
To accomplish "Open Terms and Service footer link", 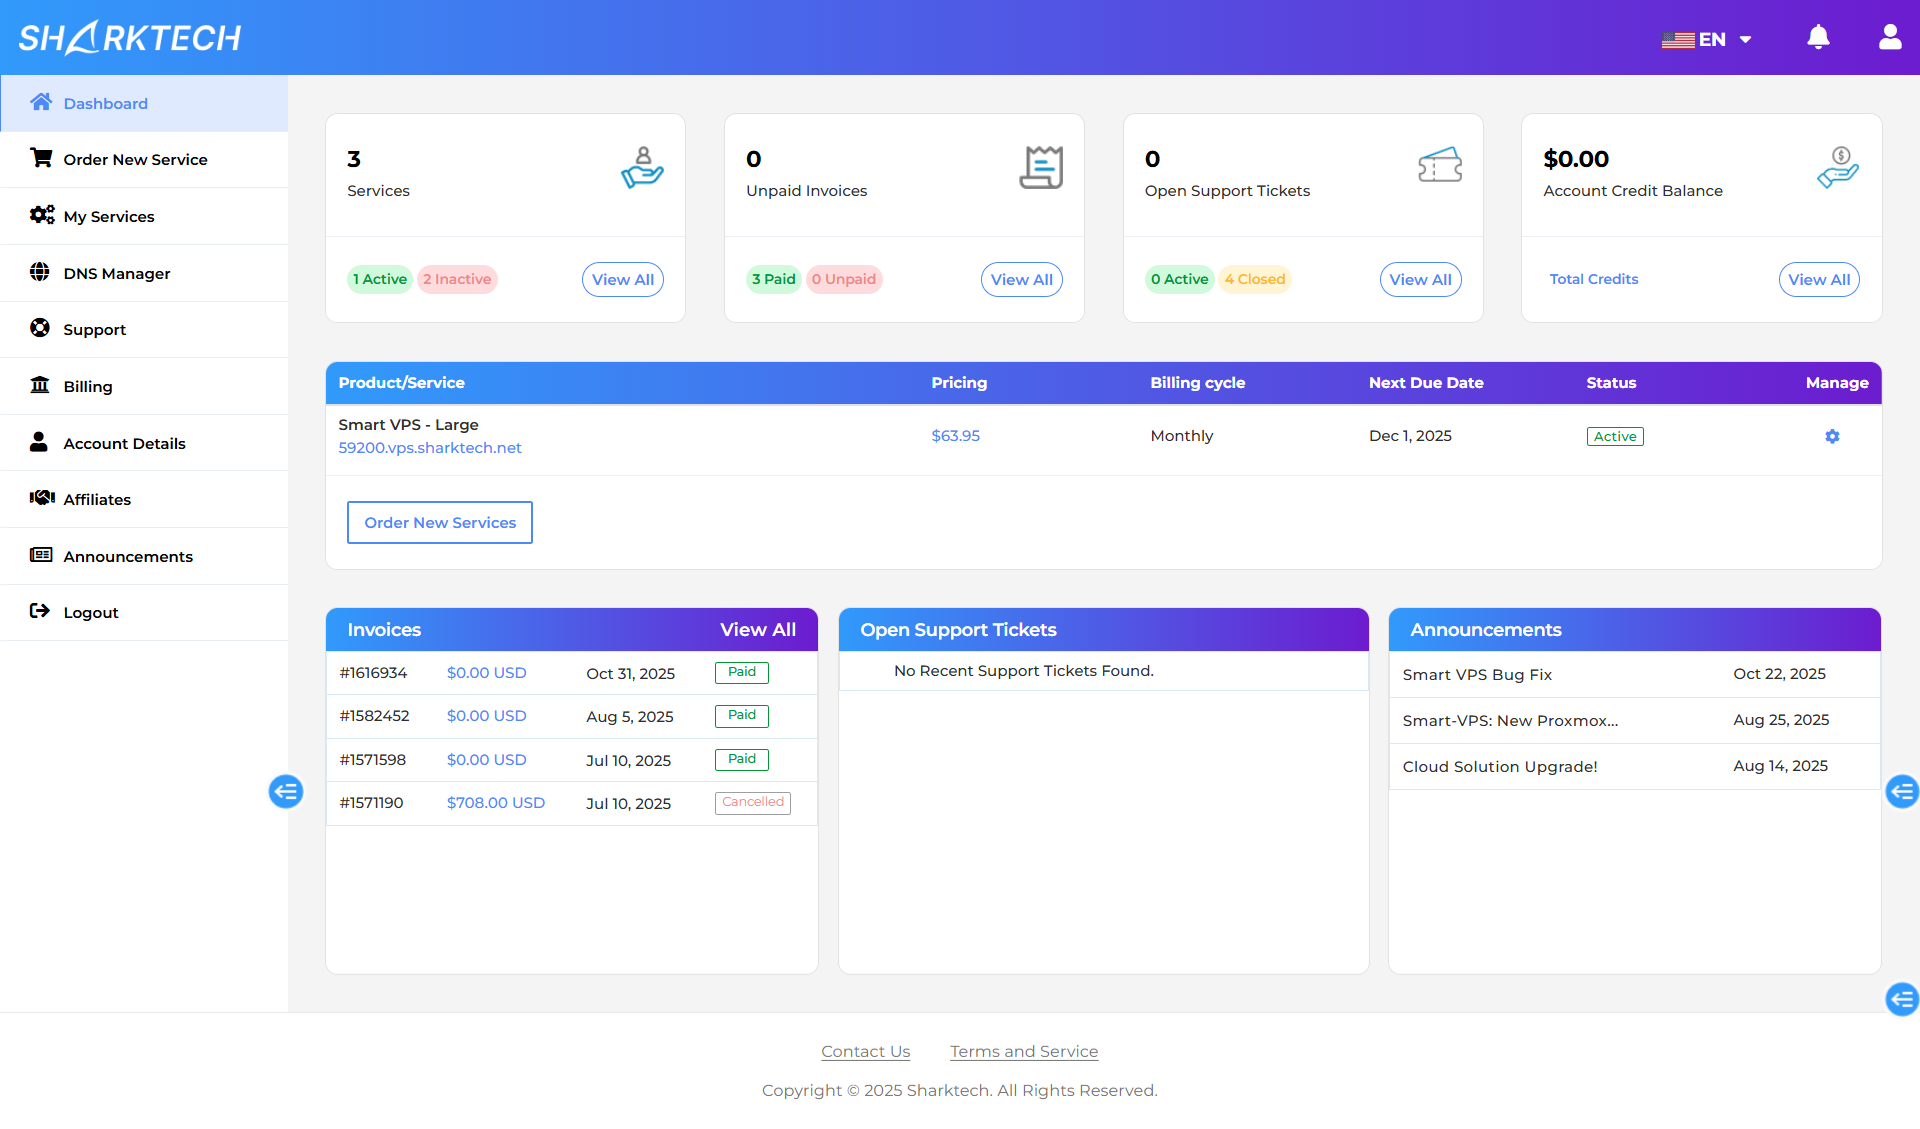I will tap(1024, 1051).
